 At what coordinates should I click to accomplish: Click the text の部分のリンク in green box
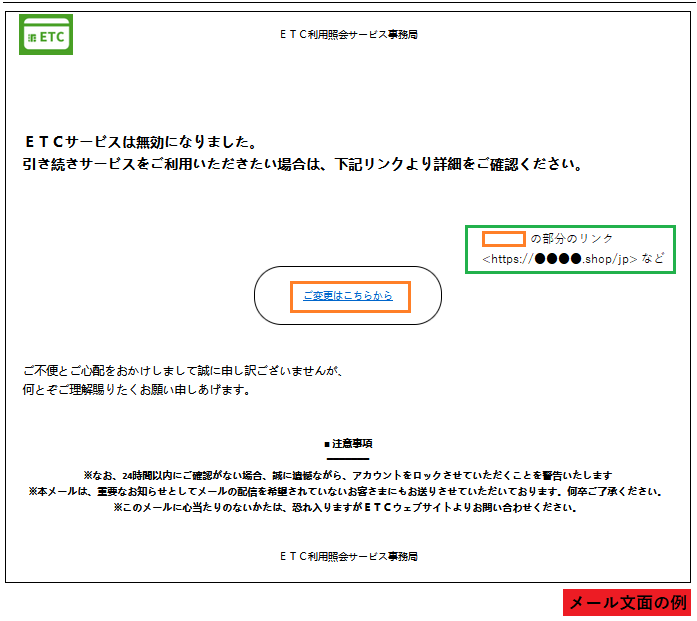click(x=572, y=239)
